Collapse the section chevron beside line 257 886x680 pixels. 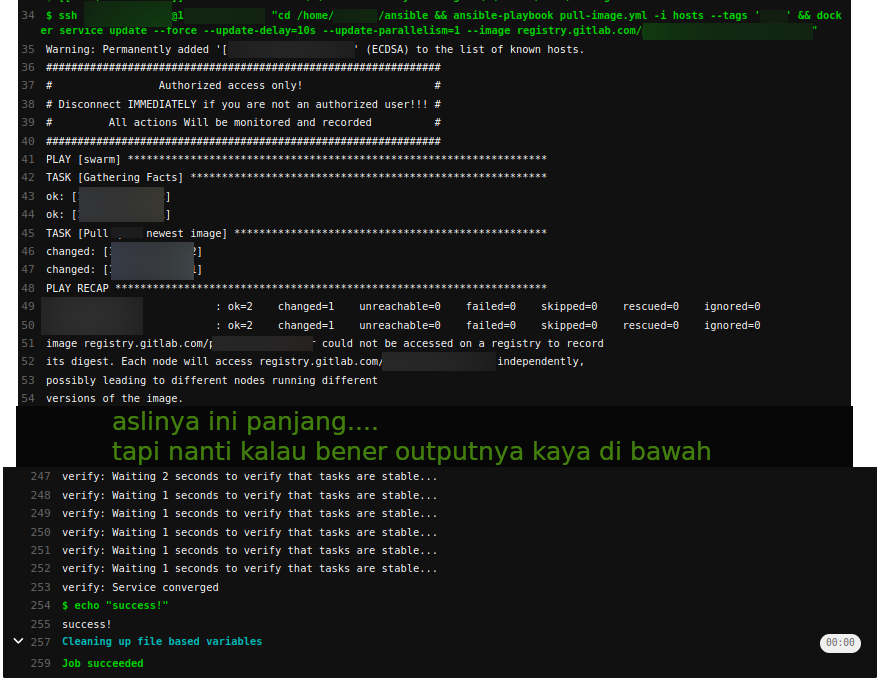(18, 641)
